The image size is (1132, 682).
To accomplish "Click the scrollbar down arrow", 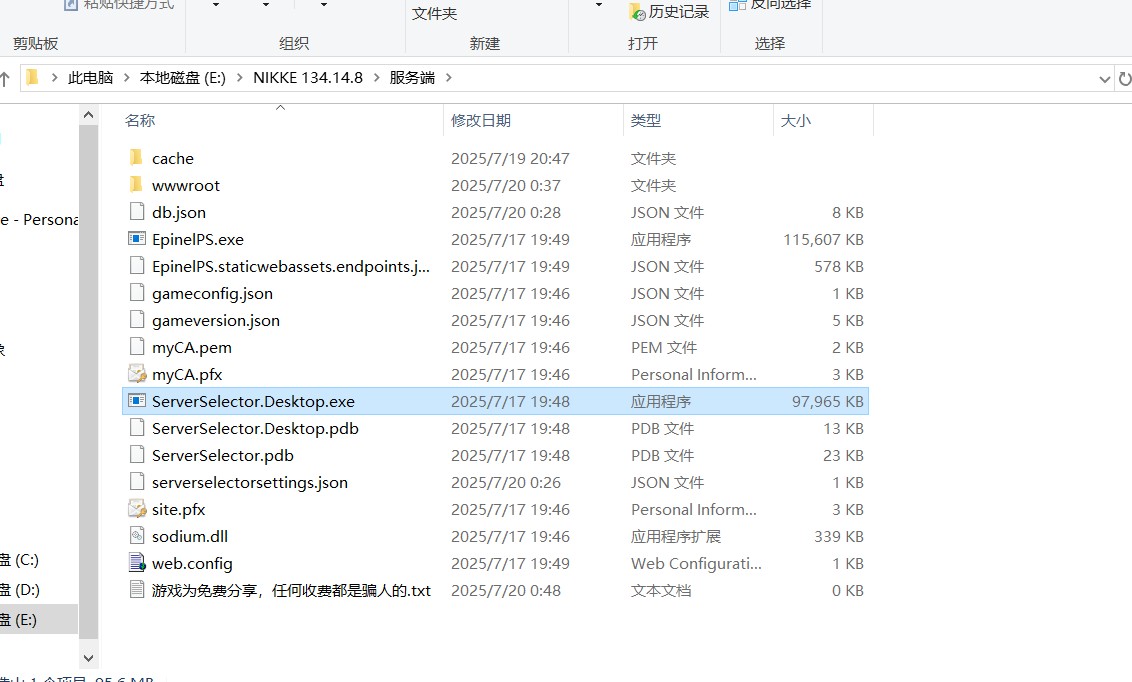I will (x=88, y=658).
